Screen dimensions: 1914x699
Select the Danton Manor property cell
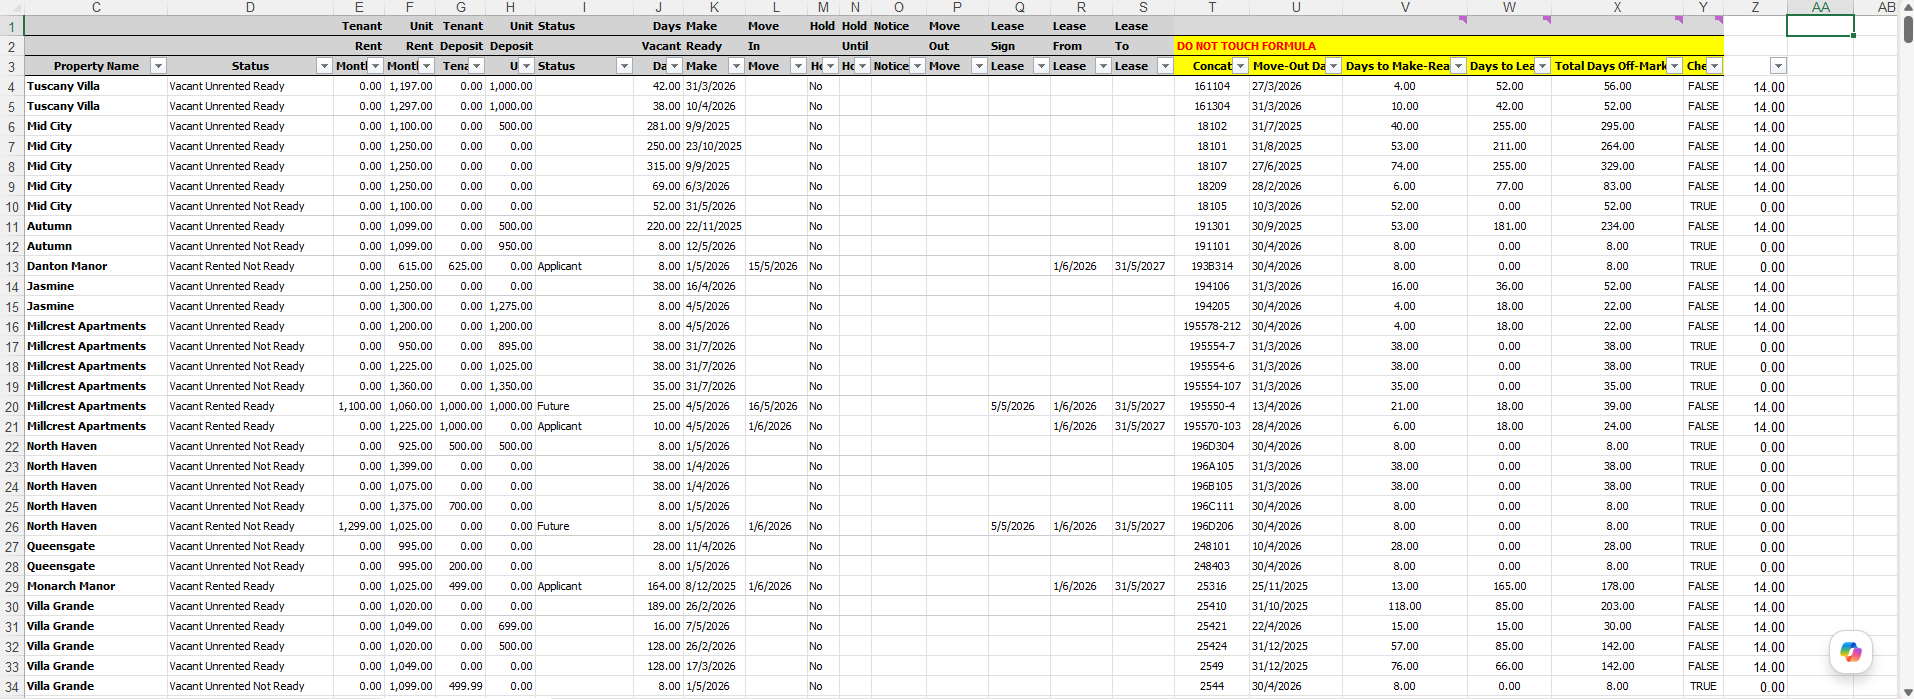pyautogui.click(x=96, y=266)
